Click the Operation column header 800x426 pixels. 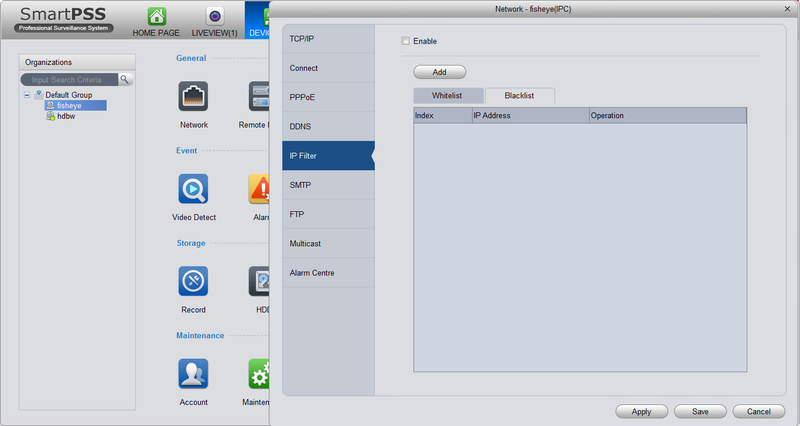click(x=668, y=115)
